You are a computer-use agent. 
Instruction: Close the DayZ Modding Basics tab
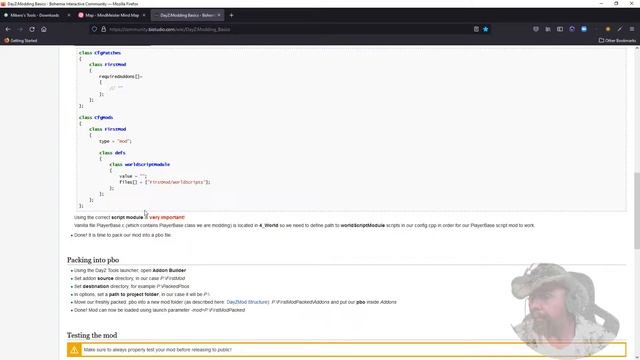point(219,15)
